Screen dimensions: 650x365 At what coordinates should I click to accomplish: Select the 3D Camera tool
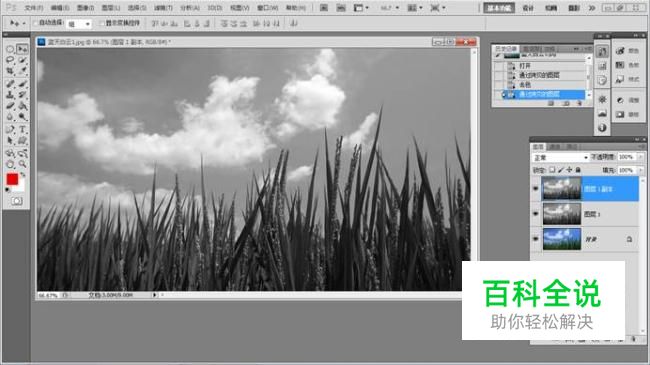(x=22, y=153)
